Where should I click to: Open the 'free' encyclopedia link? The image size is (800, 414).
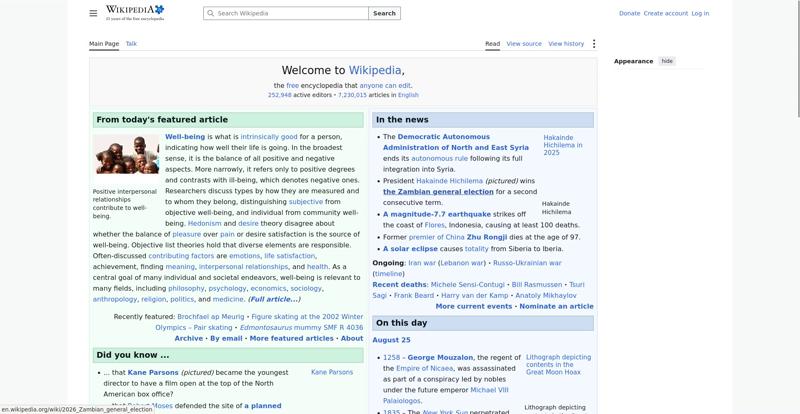(292, 86)
